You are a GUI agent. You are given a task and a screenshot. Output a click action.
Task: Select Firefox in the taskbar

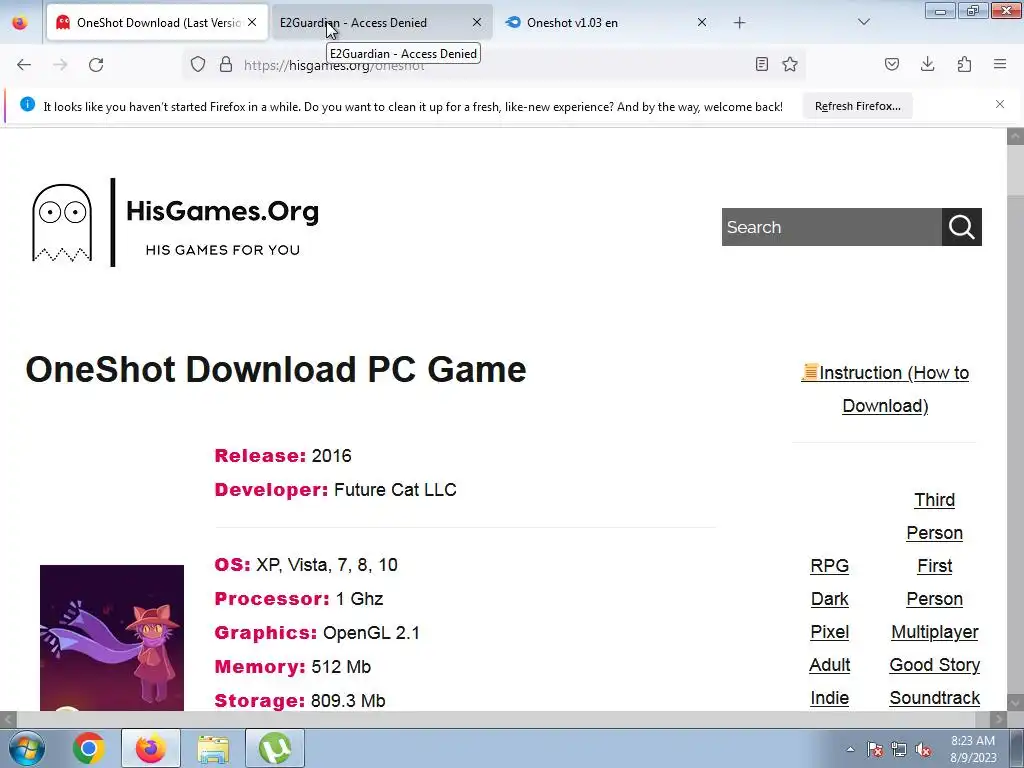[x=151, y=748]
